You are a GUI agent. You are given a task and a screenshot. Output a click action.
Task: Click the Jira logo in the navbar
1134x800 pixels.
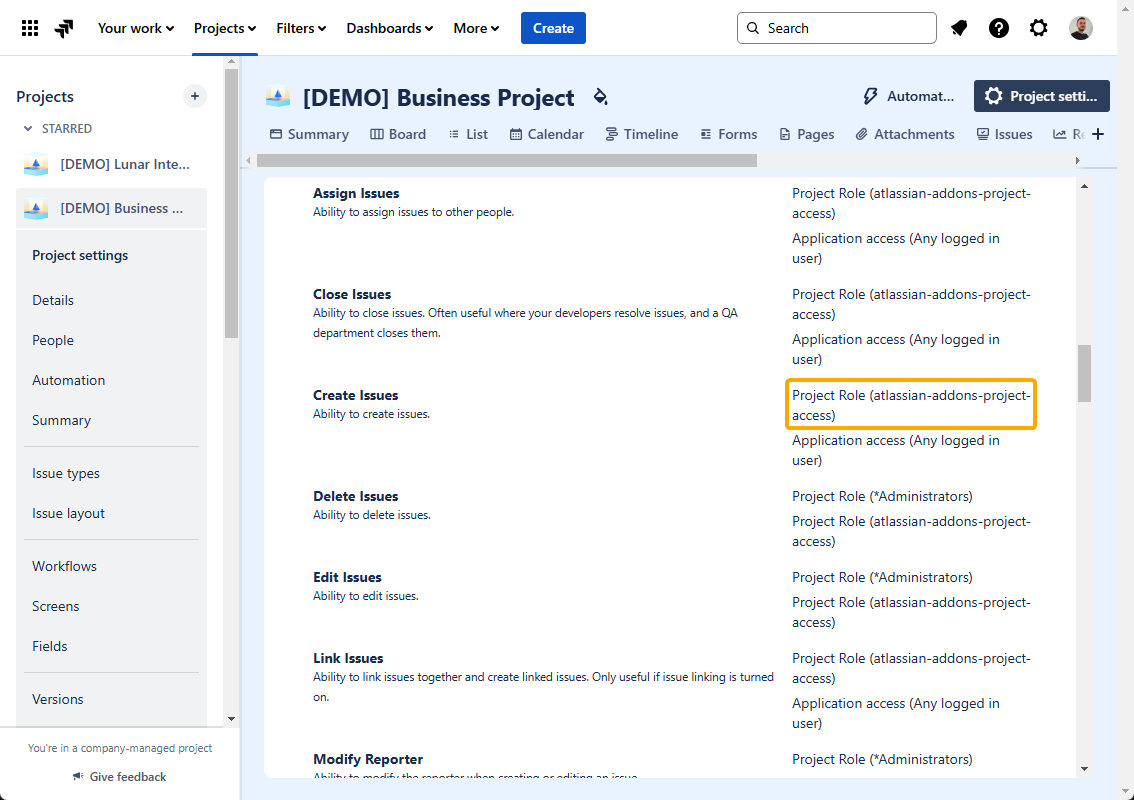63,27
